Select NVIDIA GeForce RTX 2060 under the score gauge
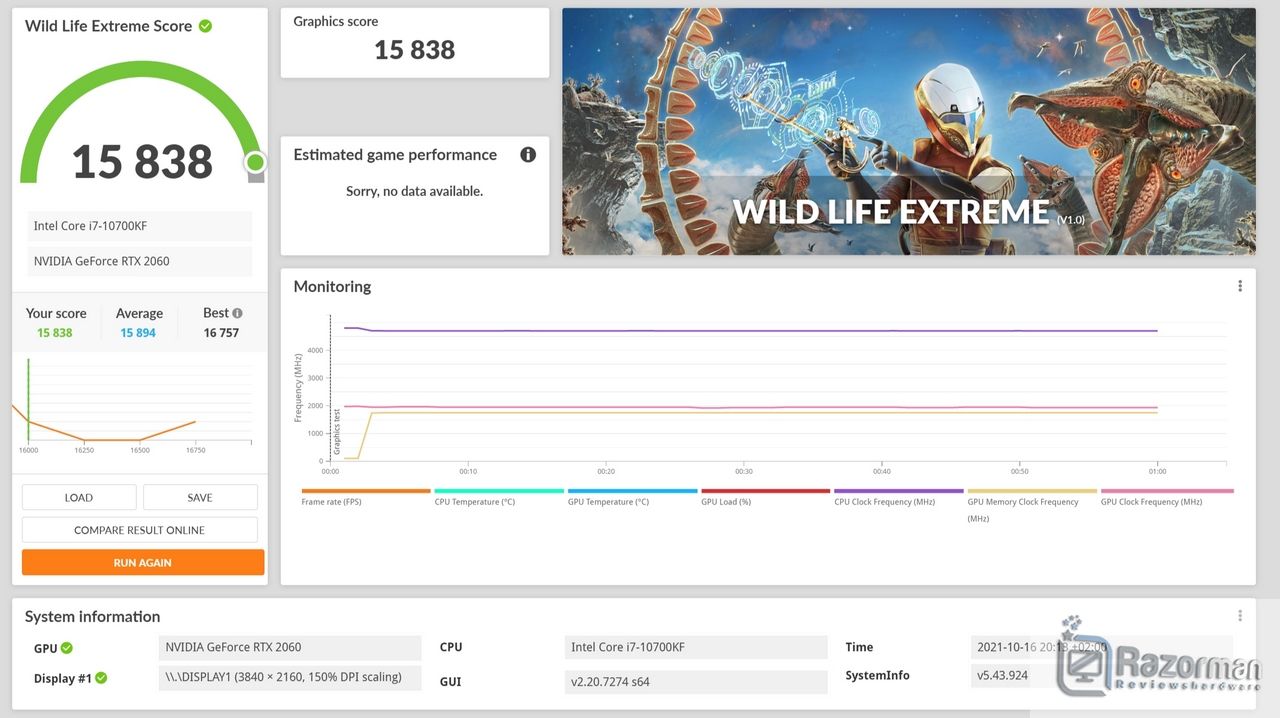The height and width of the screenshot is (718, 1280). (x=139, y=261)
